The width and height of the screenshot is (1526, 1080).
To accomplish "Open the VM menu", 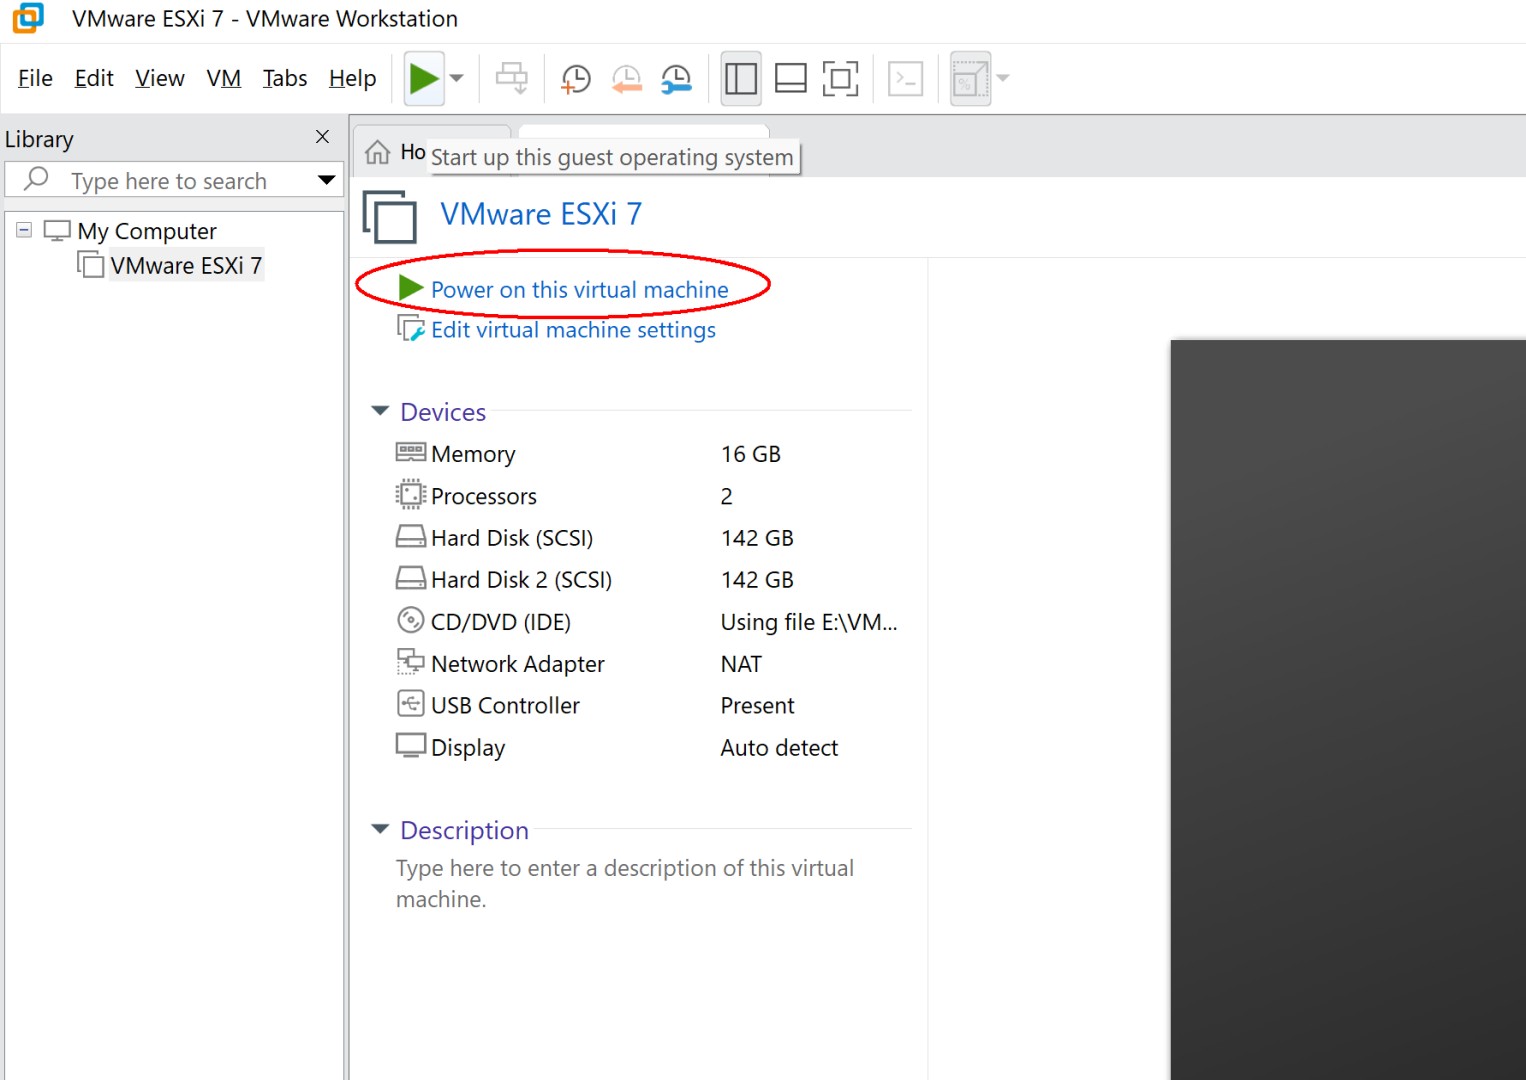I will click(x=224, y=78).
